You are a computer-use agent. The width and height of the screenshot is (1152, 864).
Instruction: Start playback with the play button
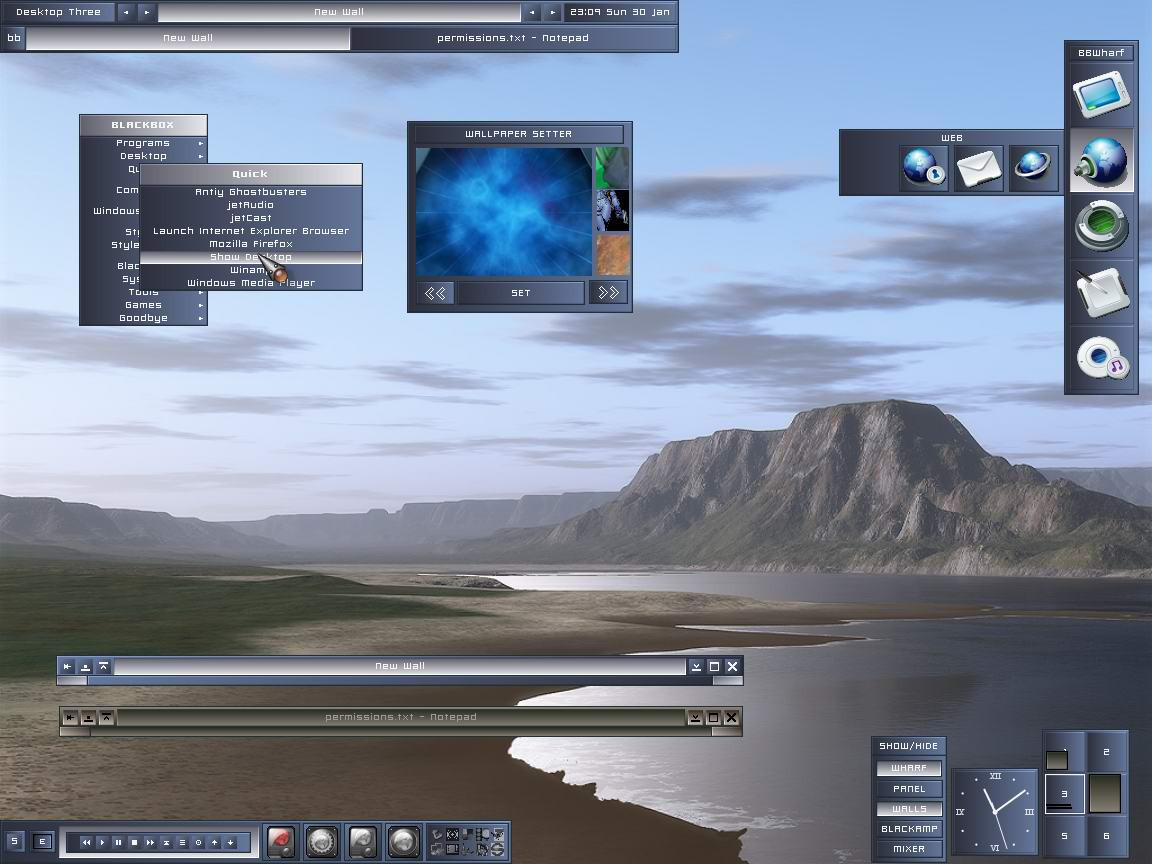102,843
